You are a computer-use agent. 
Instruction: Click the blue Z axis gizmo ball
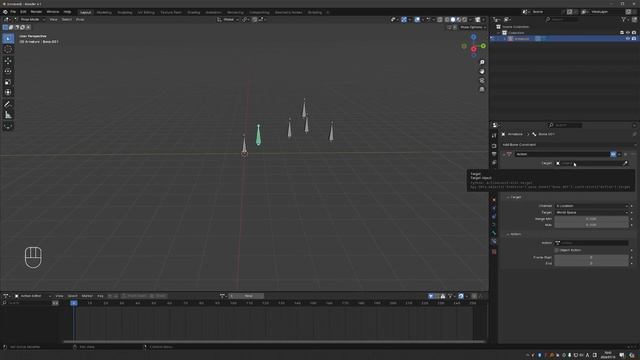point(473,37)
